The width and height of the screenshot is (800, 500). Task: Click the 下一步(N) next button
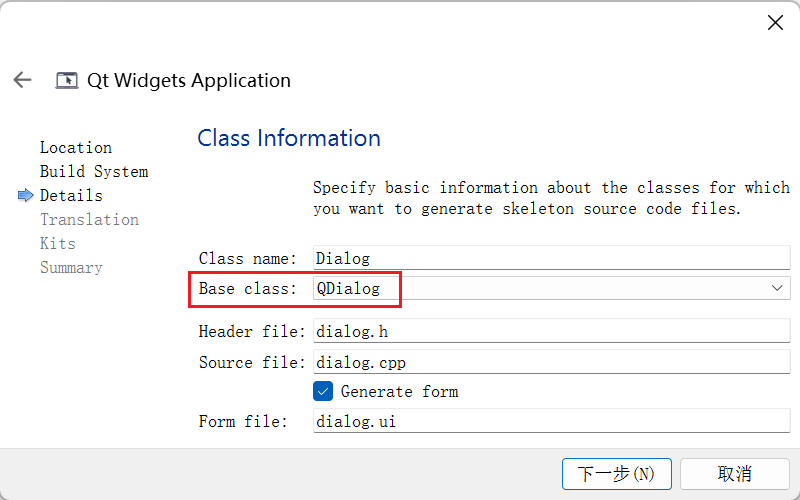click(x=616, y=474)
